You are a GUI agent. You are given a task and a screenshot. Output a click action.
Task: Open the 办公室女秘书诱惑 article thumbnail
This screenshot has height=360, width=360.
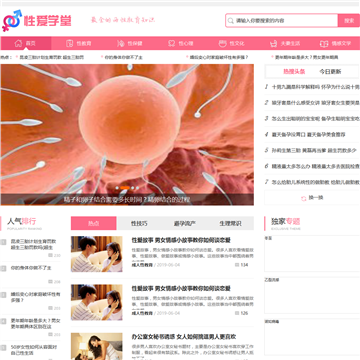pyautogui.click(x=97, y=346)
